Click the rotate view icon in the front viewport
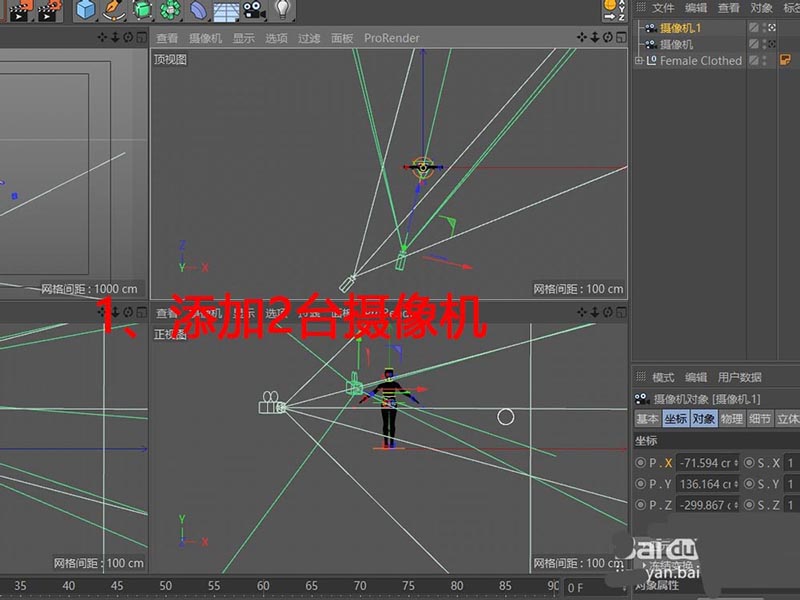Screen dimensions: 800x600 [607, 311]
